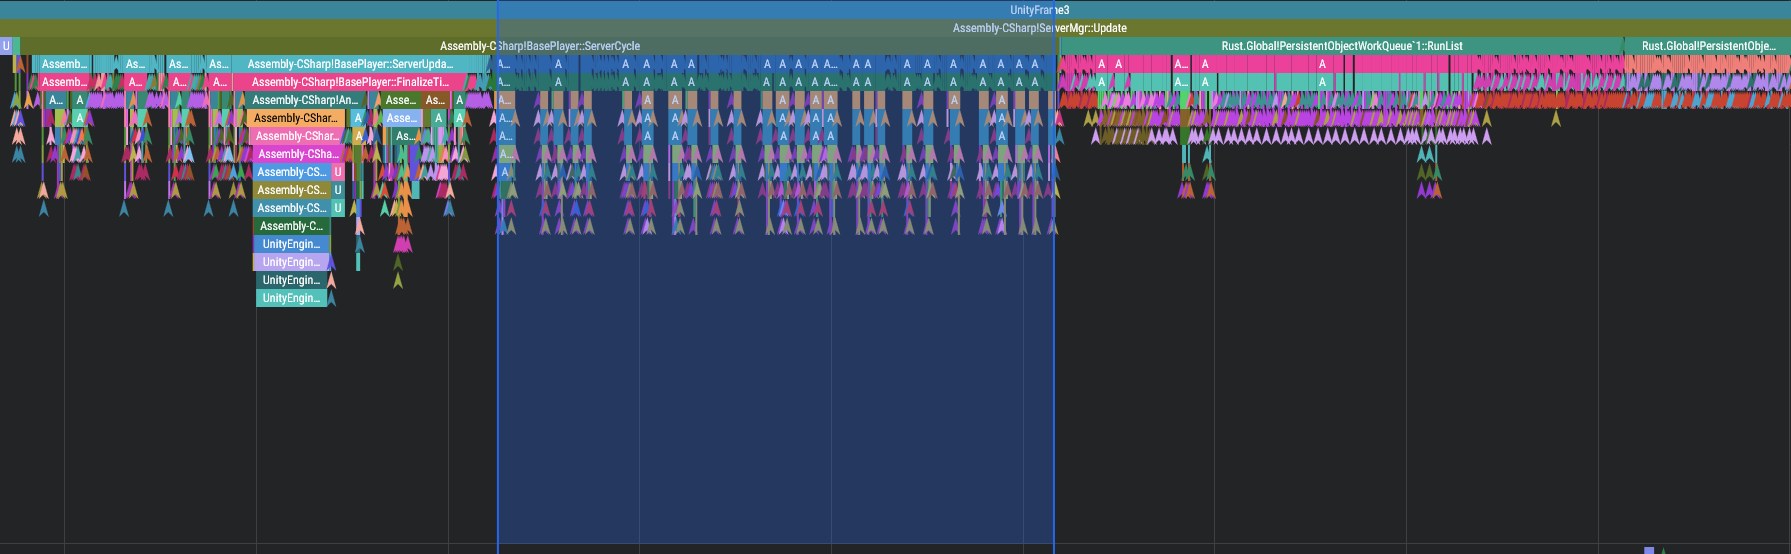
Task: Click the lavender UnityEngin… bar
Action: [290, 262]
